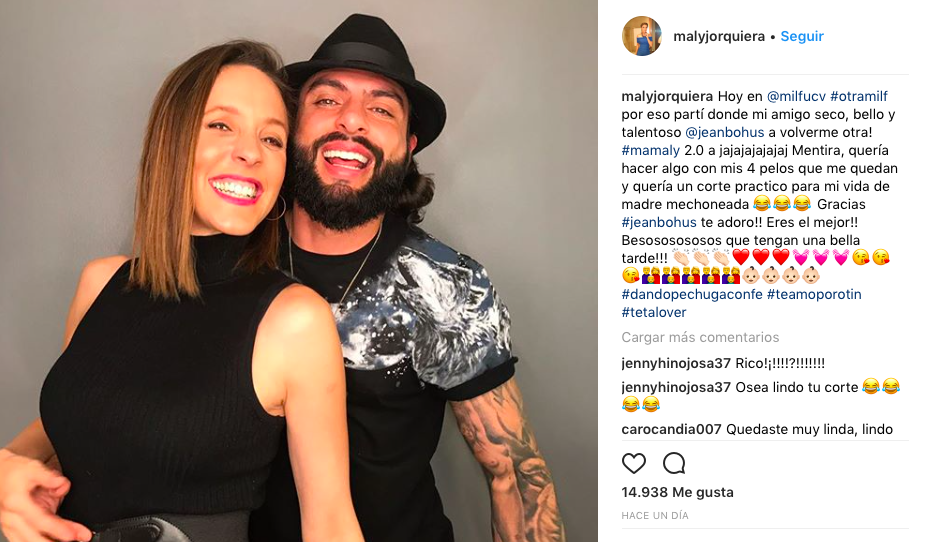Click the post photo of the couple

click(299, 271)
